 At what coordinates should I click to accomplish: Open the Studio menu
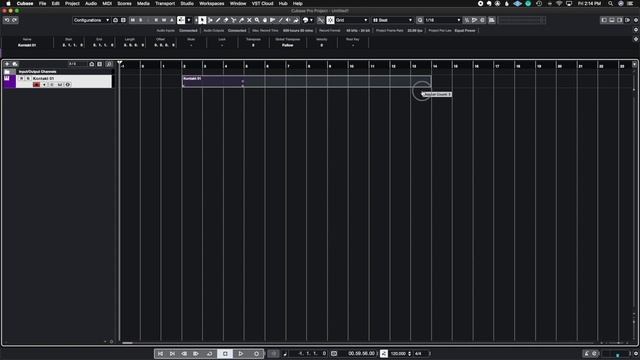[187, 3]
